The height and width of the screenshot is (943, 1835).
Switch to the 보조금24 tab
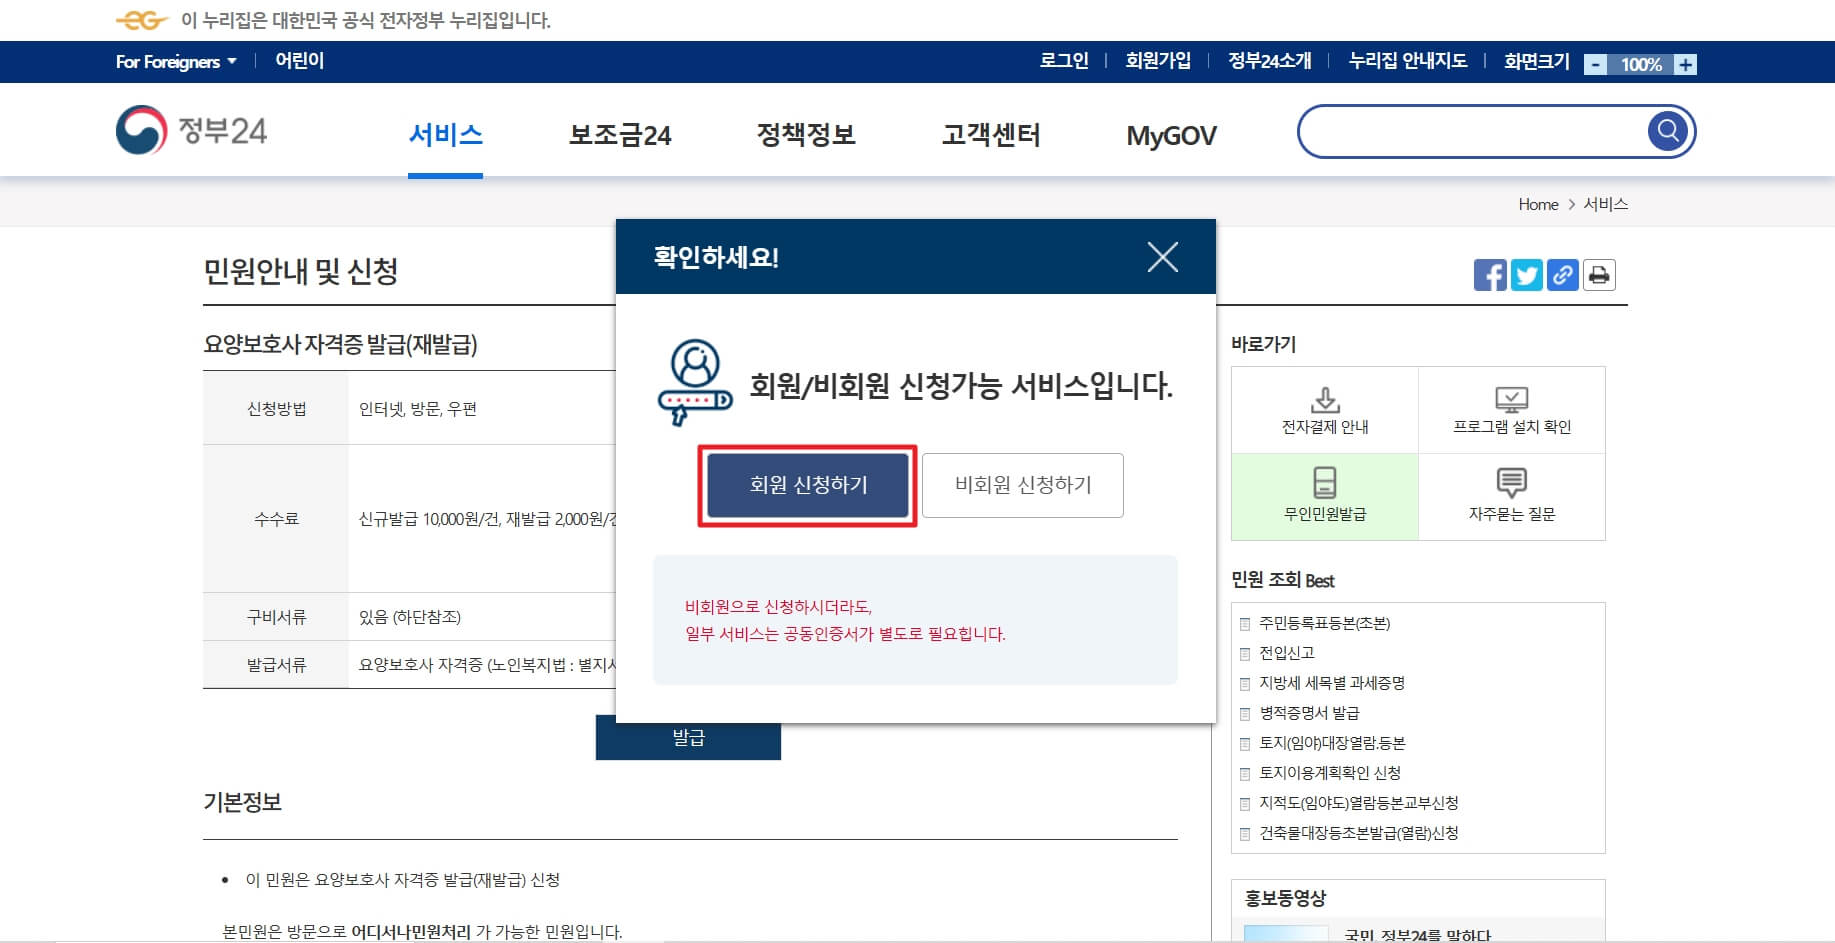pos(620,135)
